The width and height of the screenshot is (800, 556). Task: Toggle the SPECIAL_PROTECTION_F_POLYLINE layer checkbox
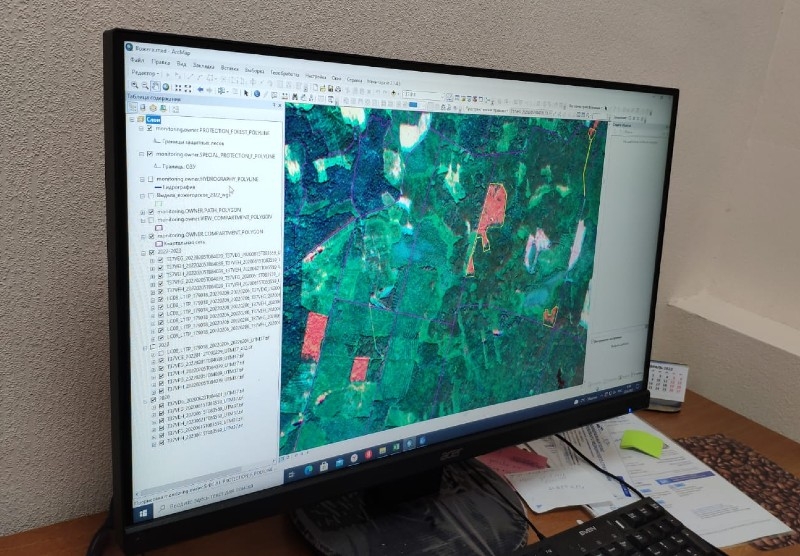coord(150,154)
